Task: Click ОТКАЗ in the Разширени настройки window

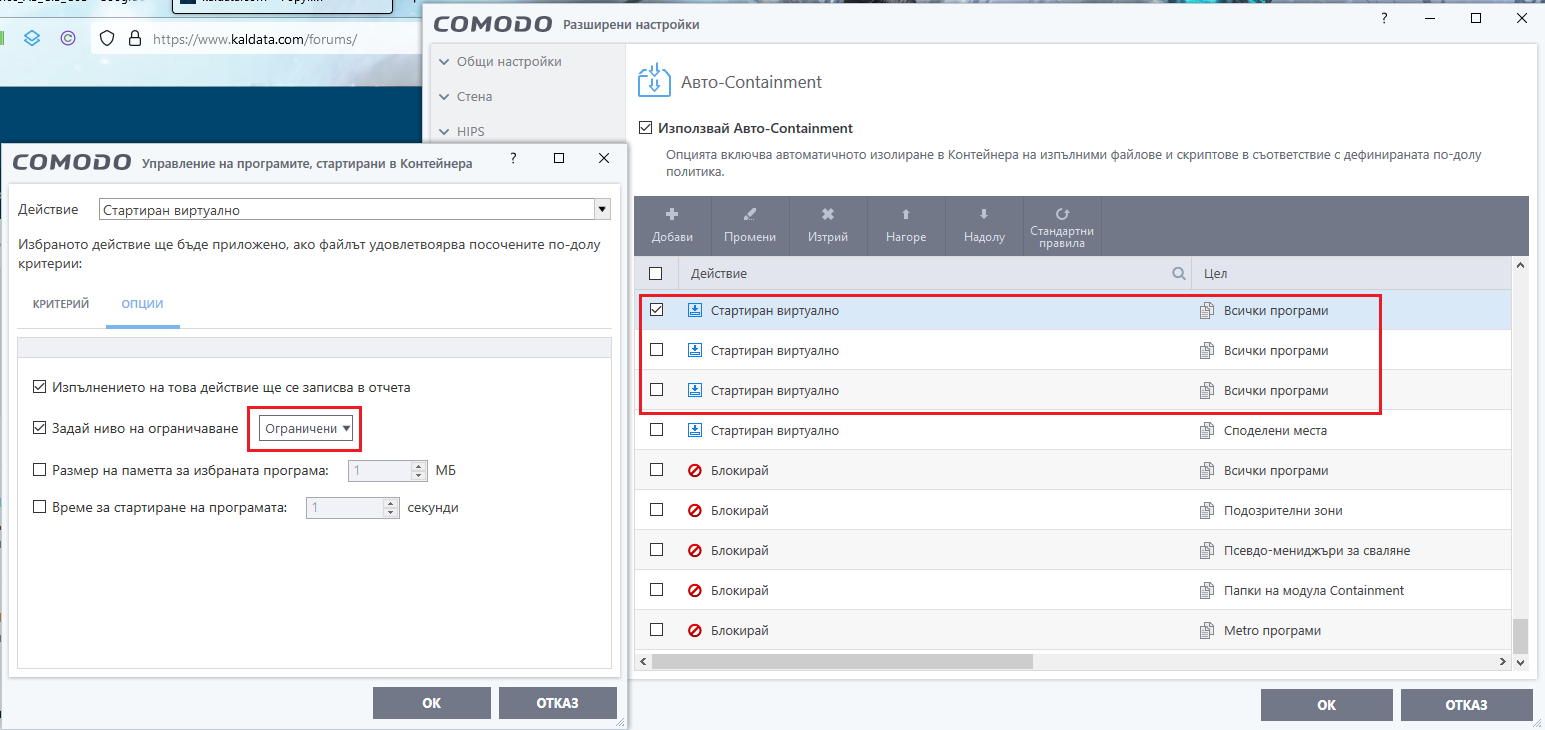Action: point(1467,705)
